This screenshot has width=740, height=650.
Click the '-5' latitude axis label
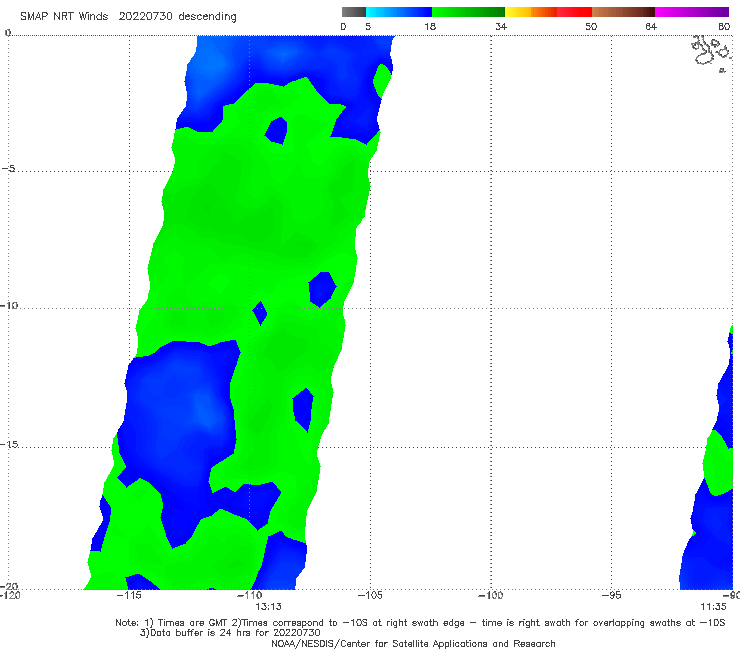[x=8, y=169]
